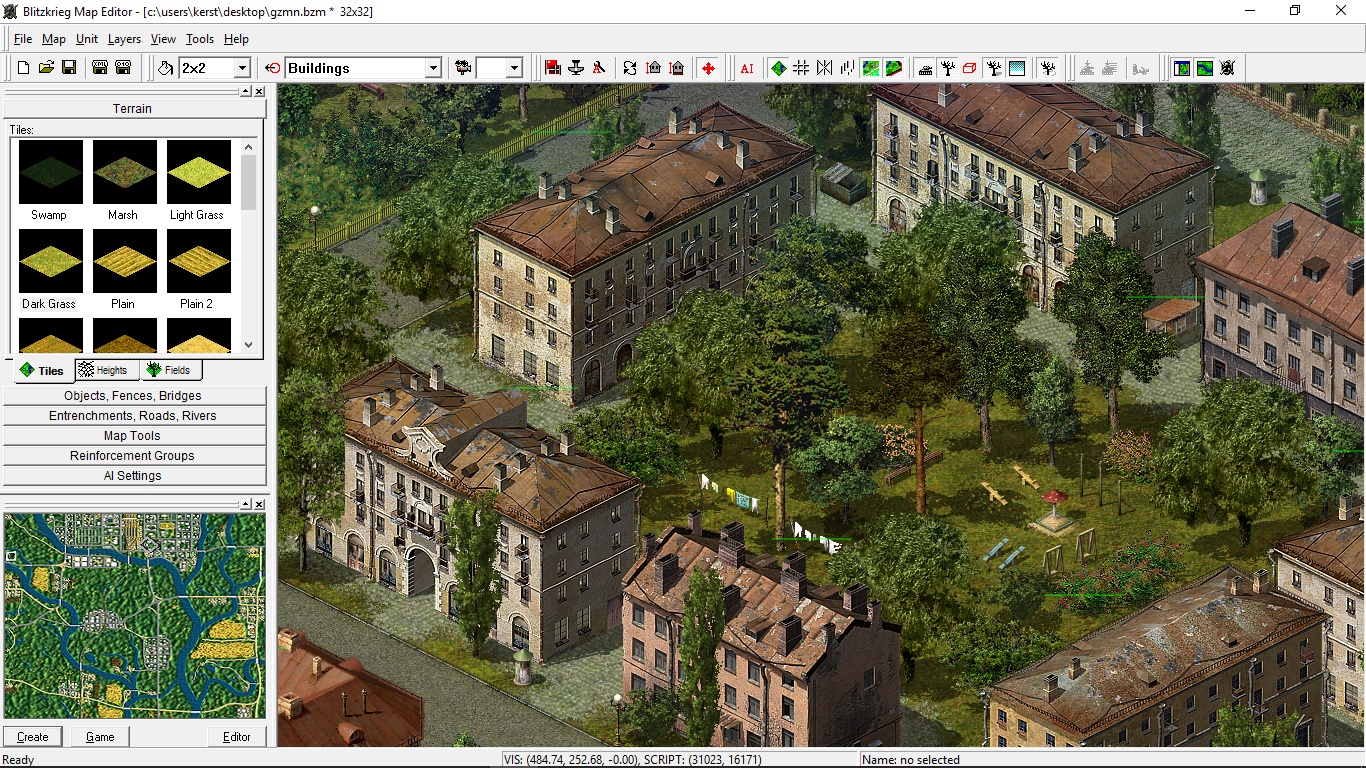
Task: Expand Entrenchments, Roads, Rivers section
Action: coord(135,416)
